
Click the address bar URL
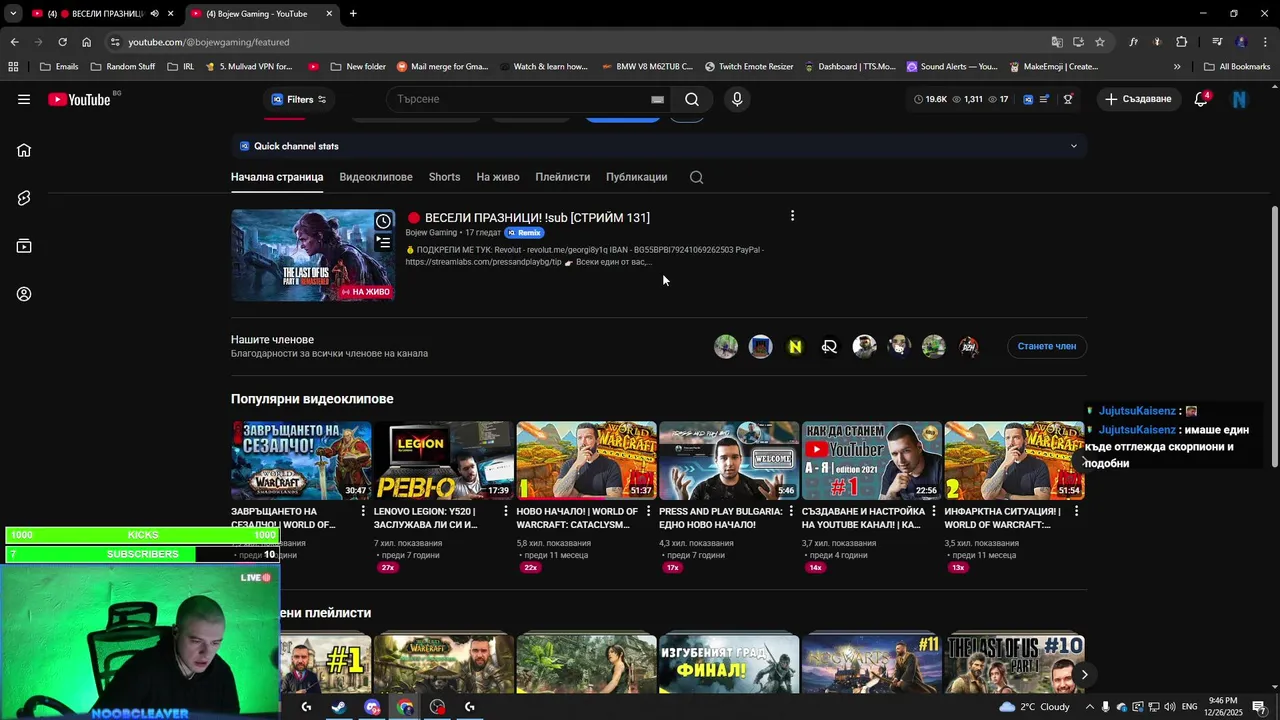[x=208, y=42]
